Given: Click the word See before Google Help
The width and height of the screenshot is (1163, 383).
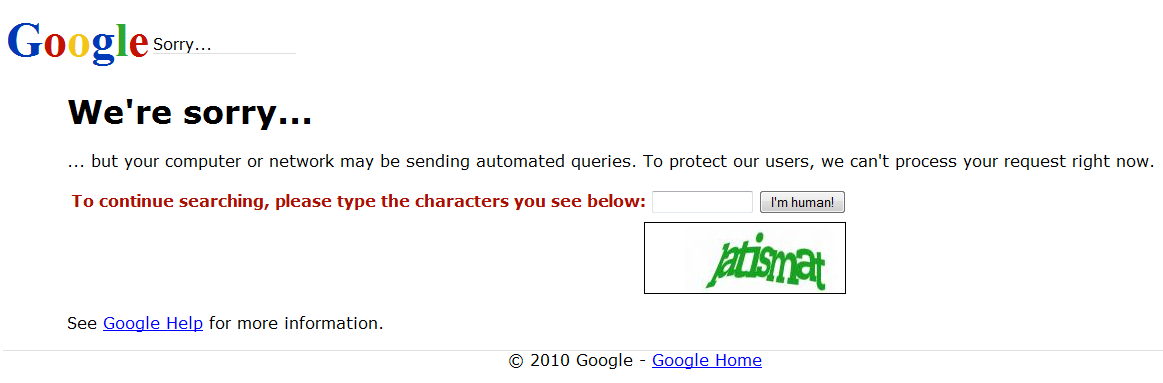Looking at the screenshot, I should pyautogui.click(x=82, y=324).
